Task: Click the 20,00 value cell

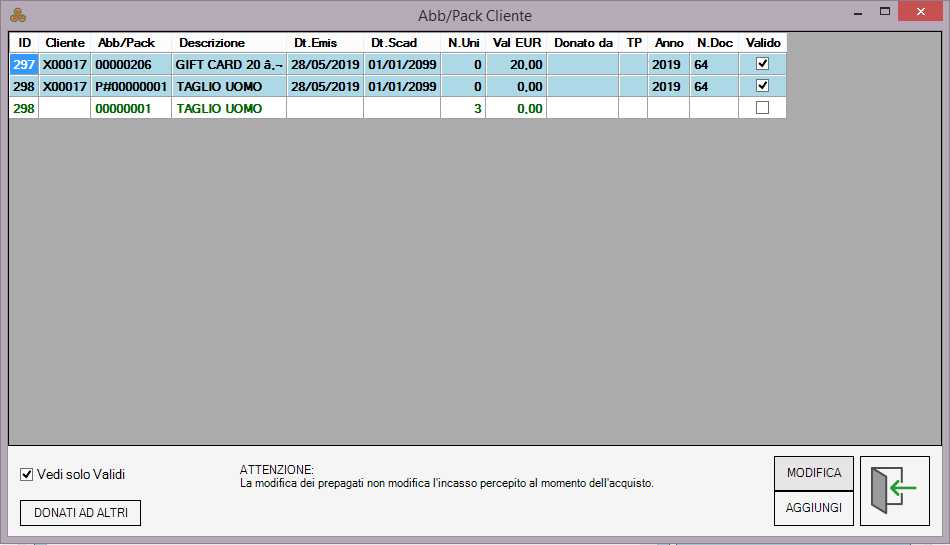Action: (517, 64)
